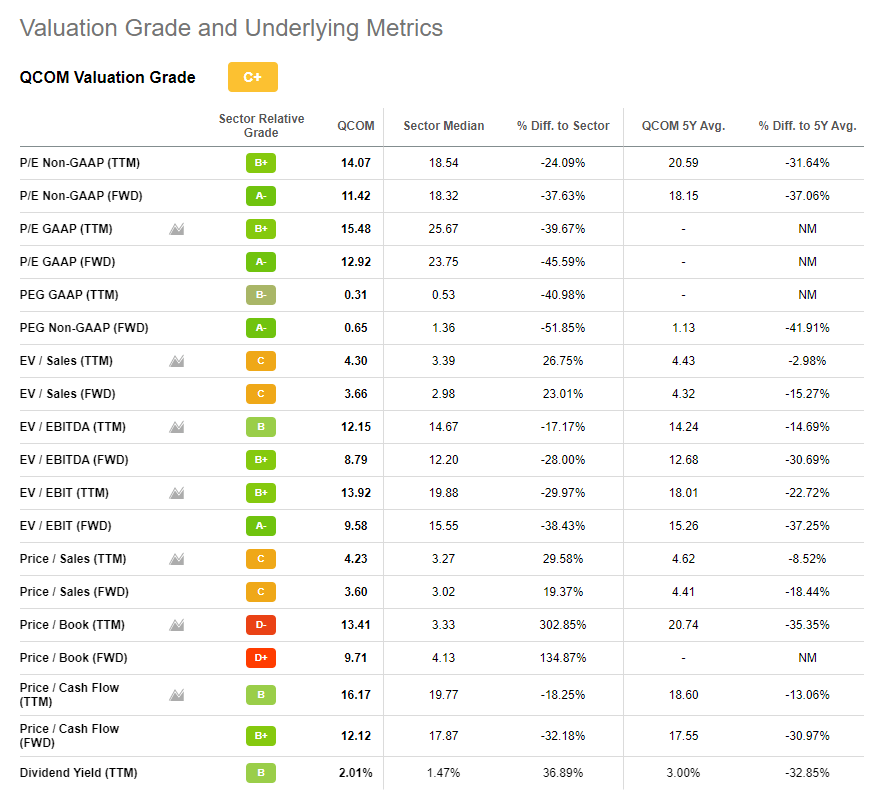Screen dimensions: 870x802
Task: Click A- grade badge for PEG Non-GAAP (FWD)
Action: (261, 328)
